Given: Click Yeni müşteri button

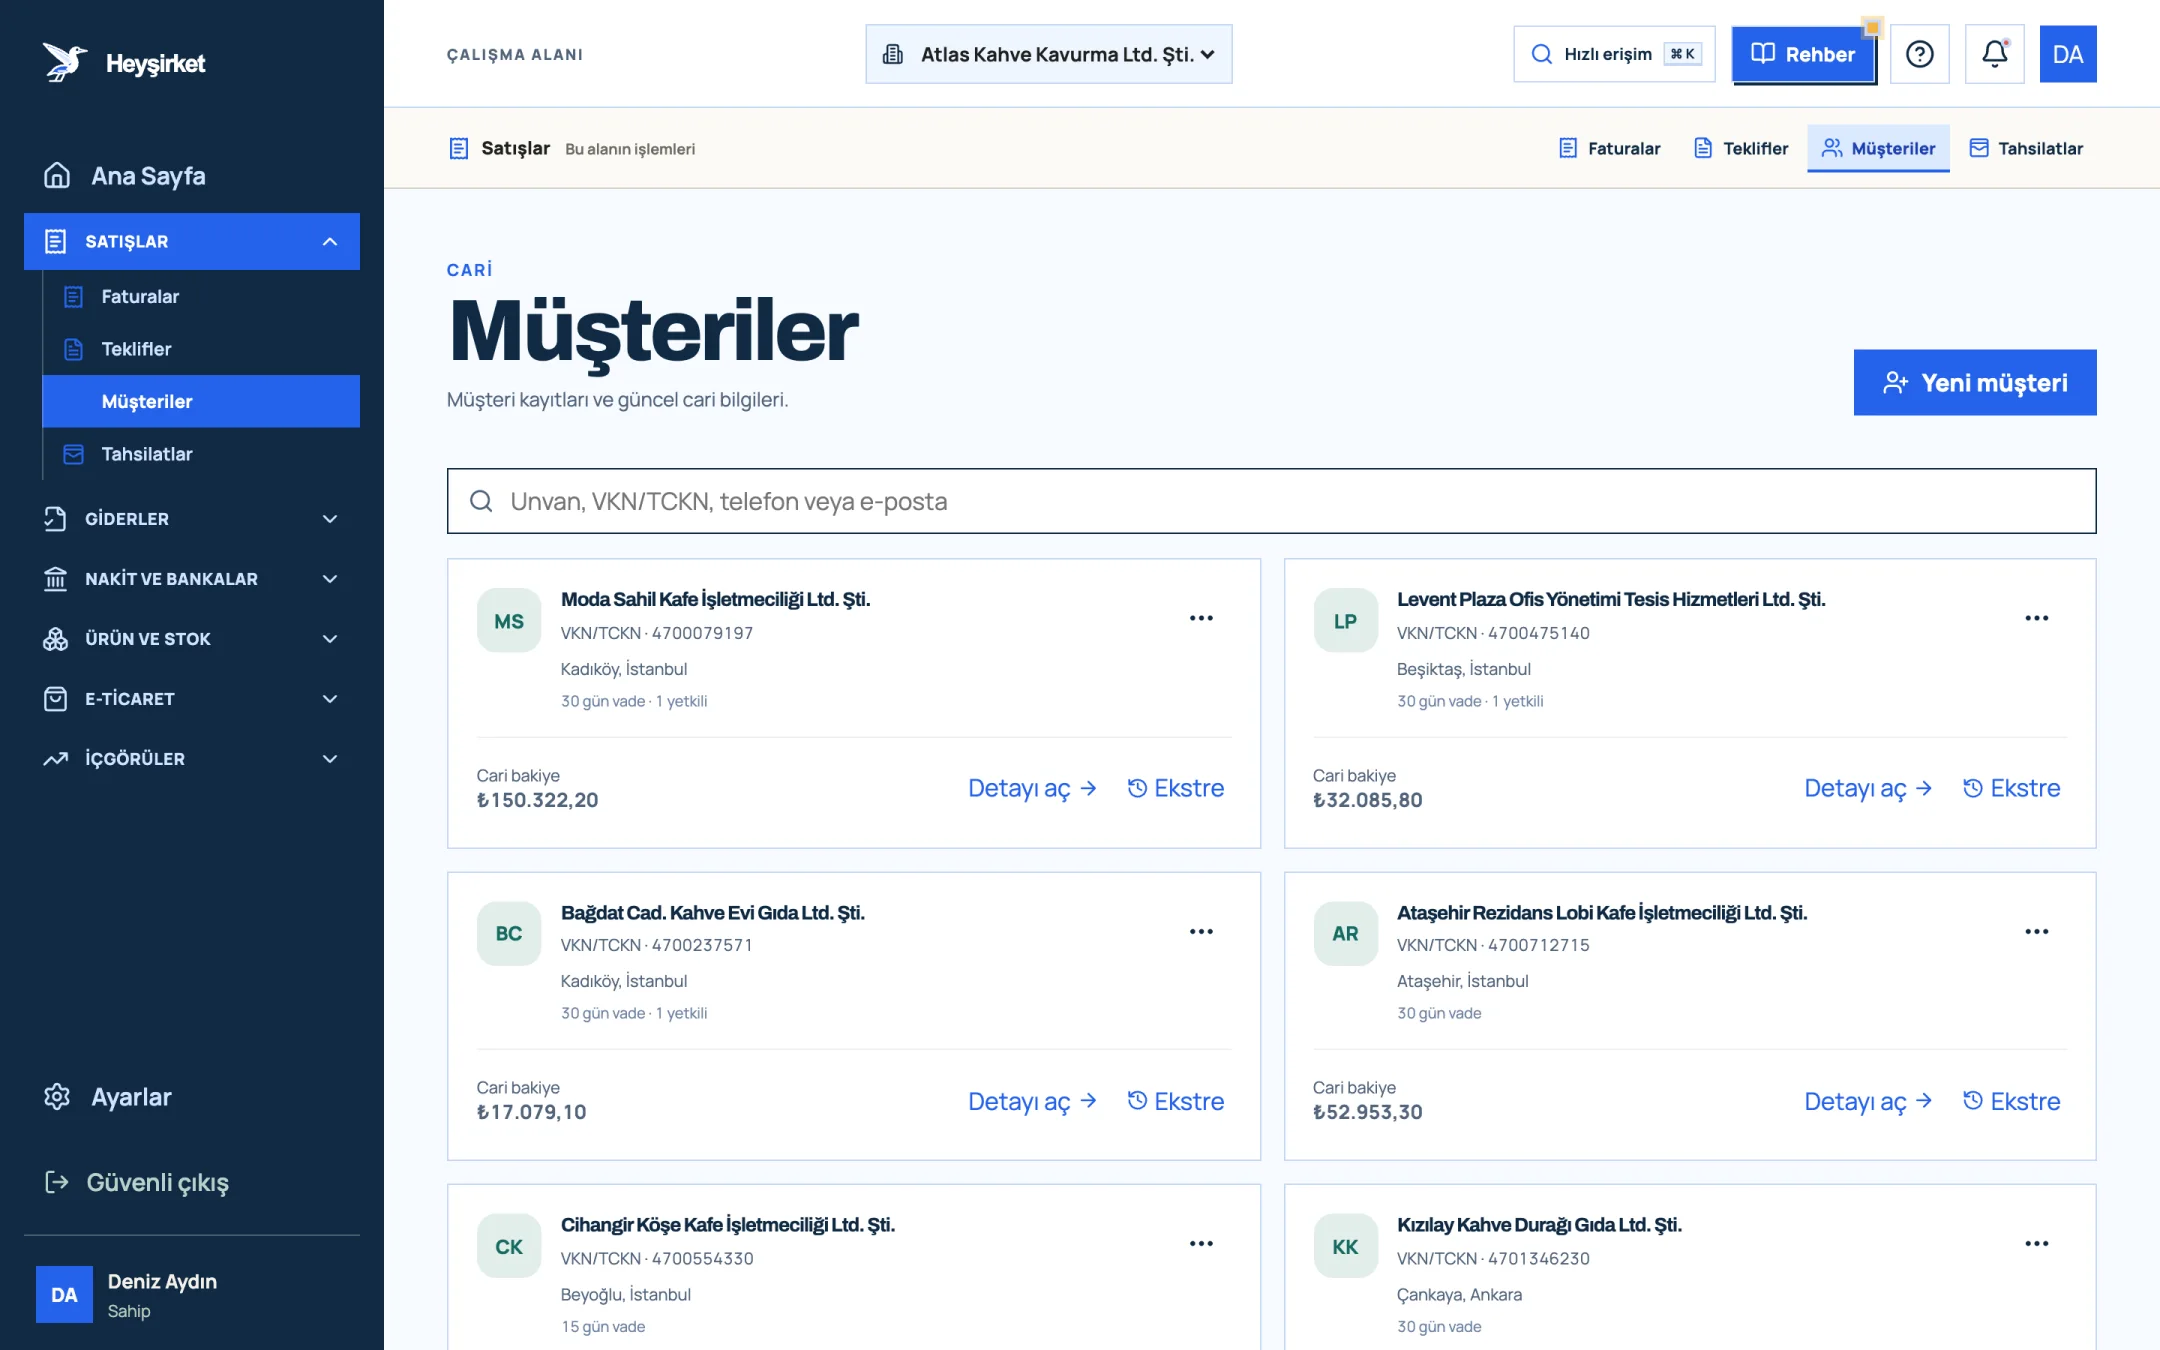Looking at the screenshot, I should [x=1975, y=382].
